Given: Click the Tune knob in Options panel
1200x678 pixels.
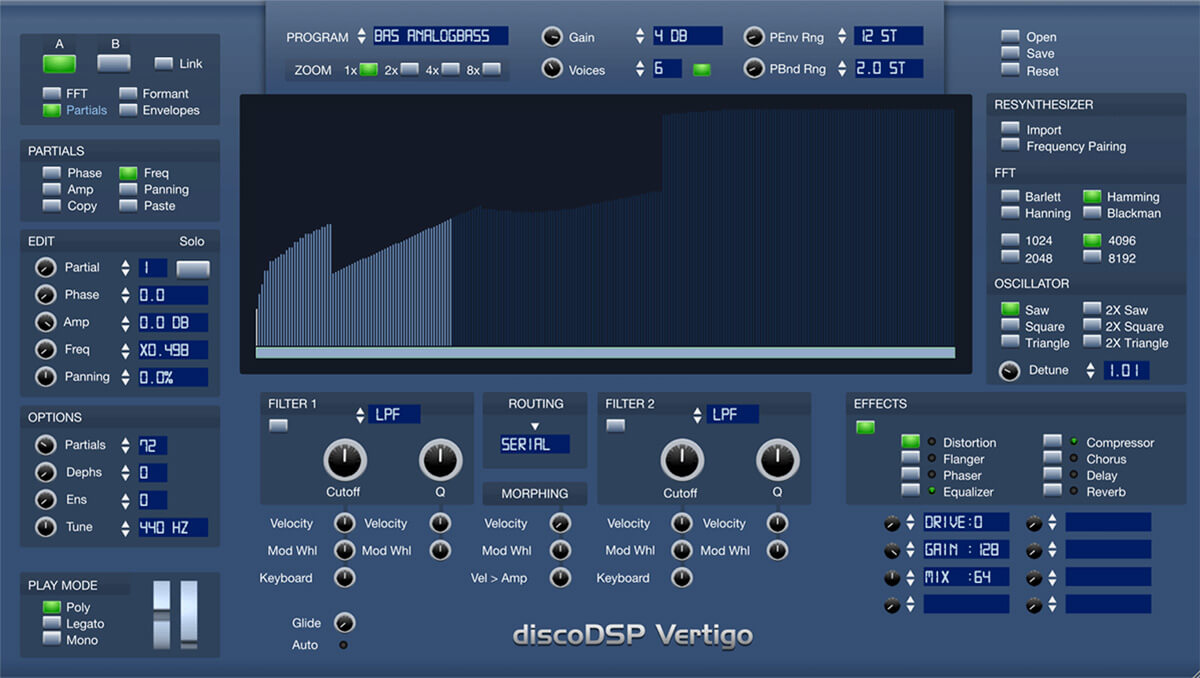Looking at the screenshot, I should (x=45, y=526).
